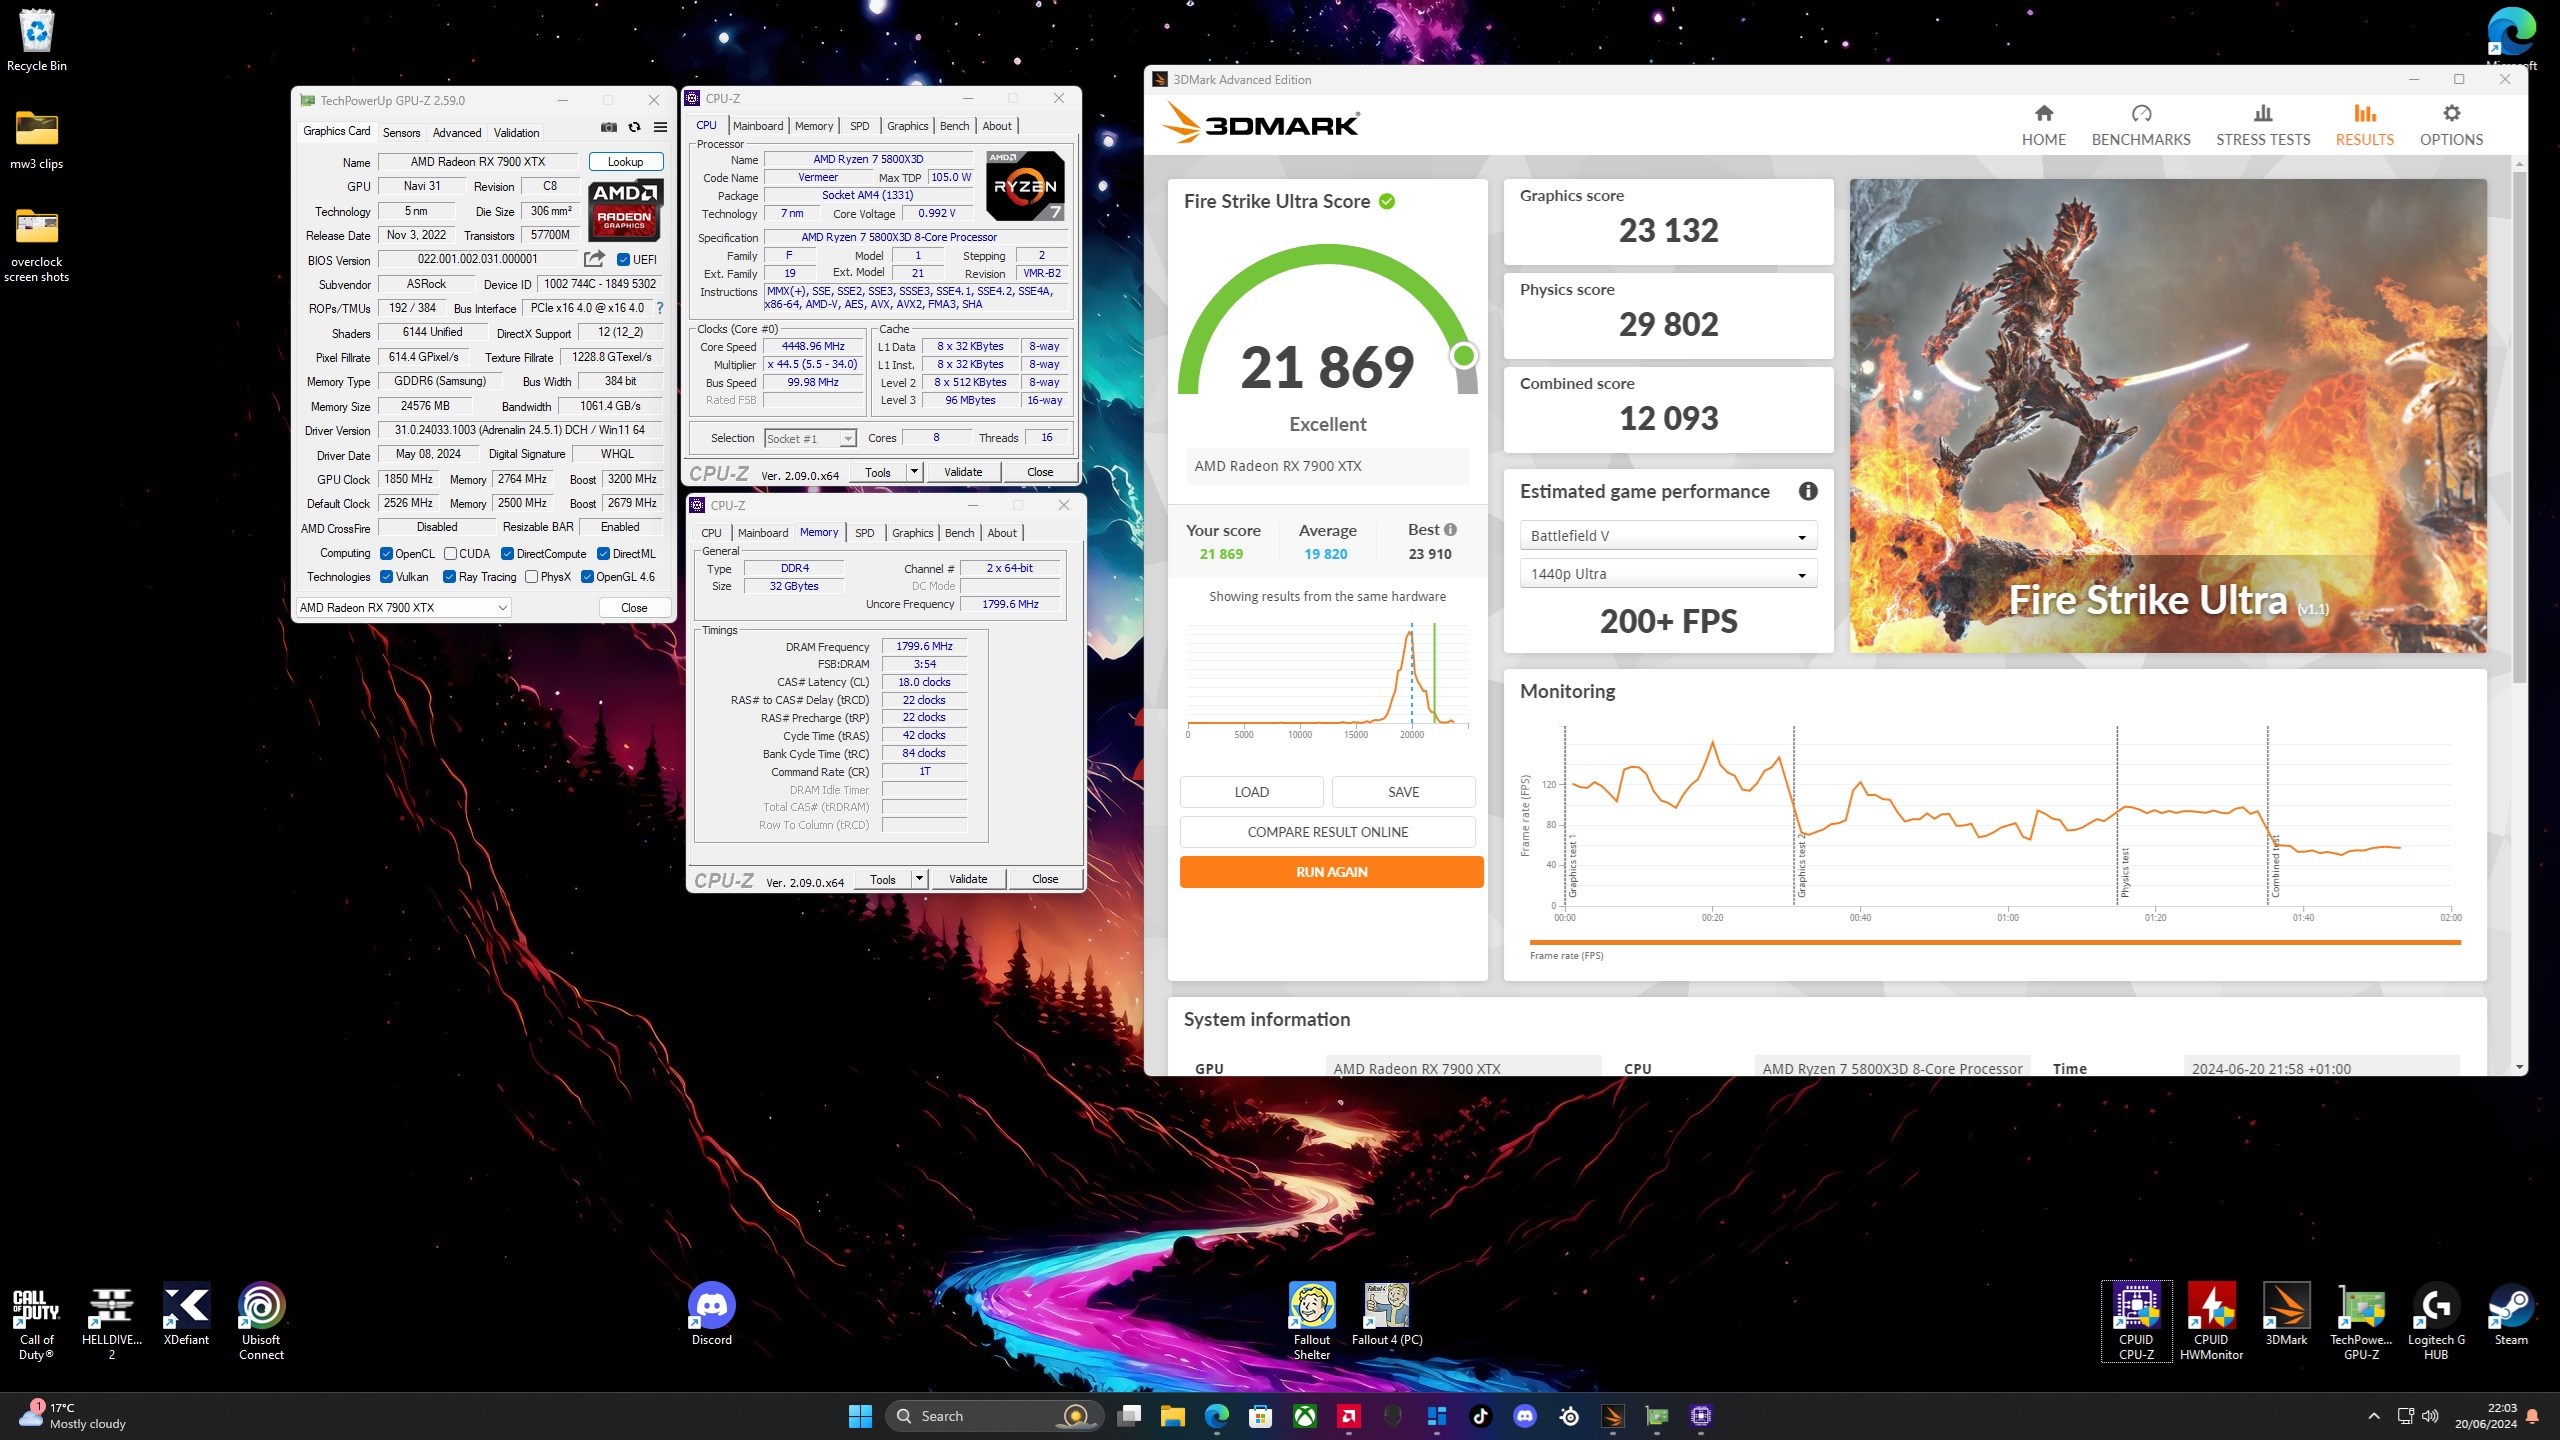The height and width of the screenshot is (1440, 2560).
Task: Open the HOME section in 3DMark
Action: (2043, 125)
